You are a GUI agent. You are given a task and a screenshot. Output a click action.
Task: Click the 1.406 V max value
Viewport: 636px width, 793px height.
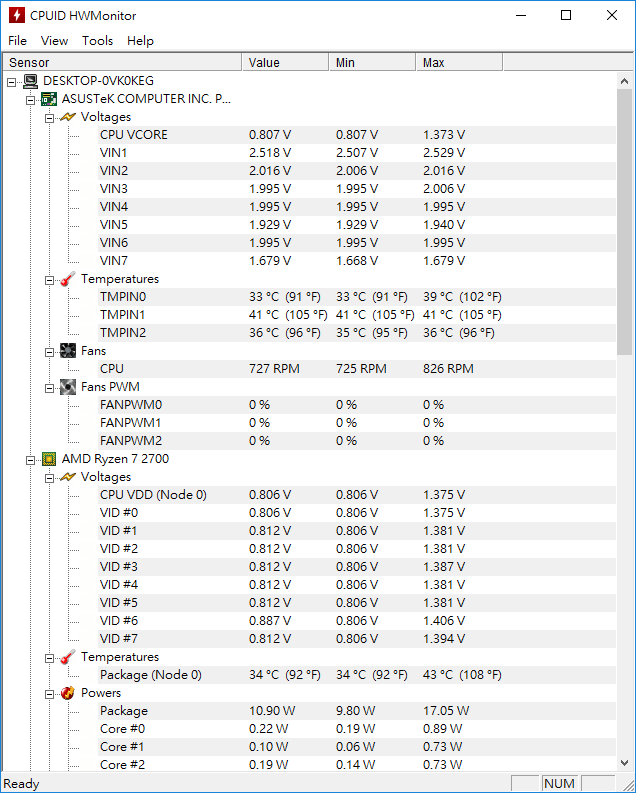[x=444, y=621]
